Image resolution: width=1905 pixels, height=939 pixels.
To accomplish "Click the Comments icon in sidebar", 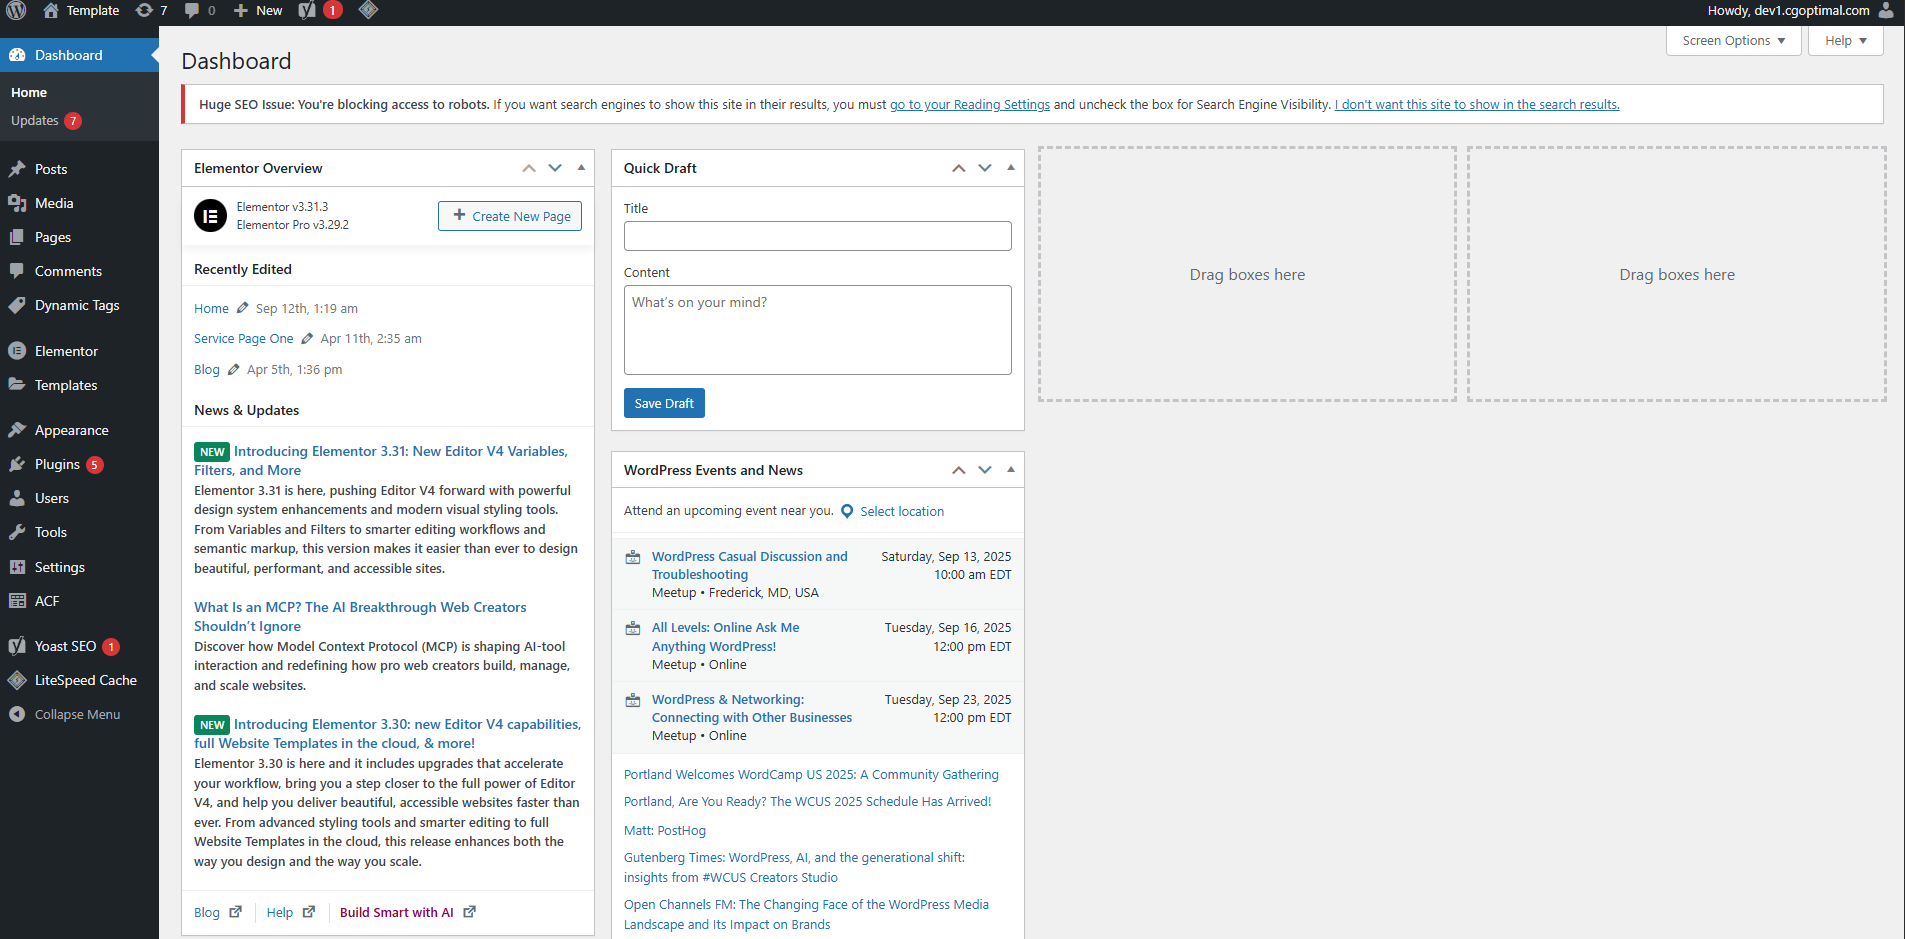I will (x=17, y=271).
